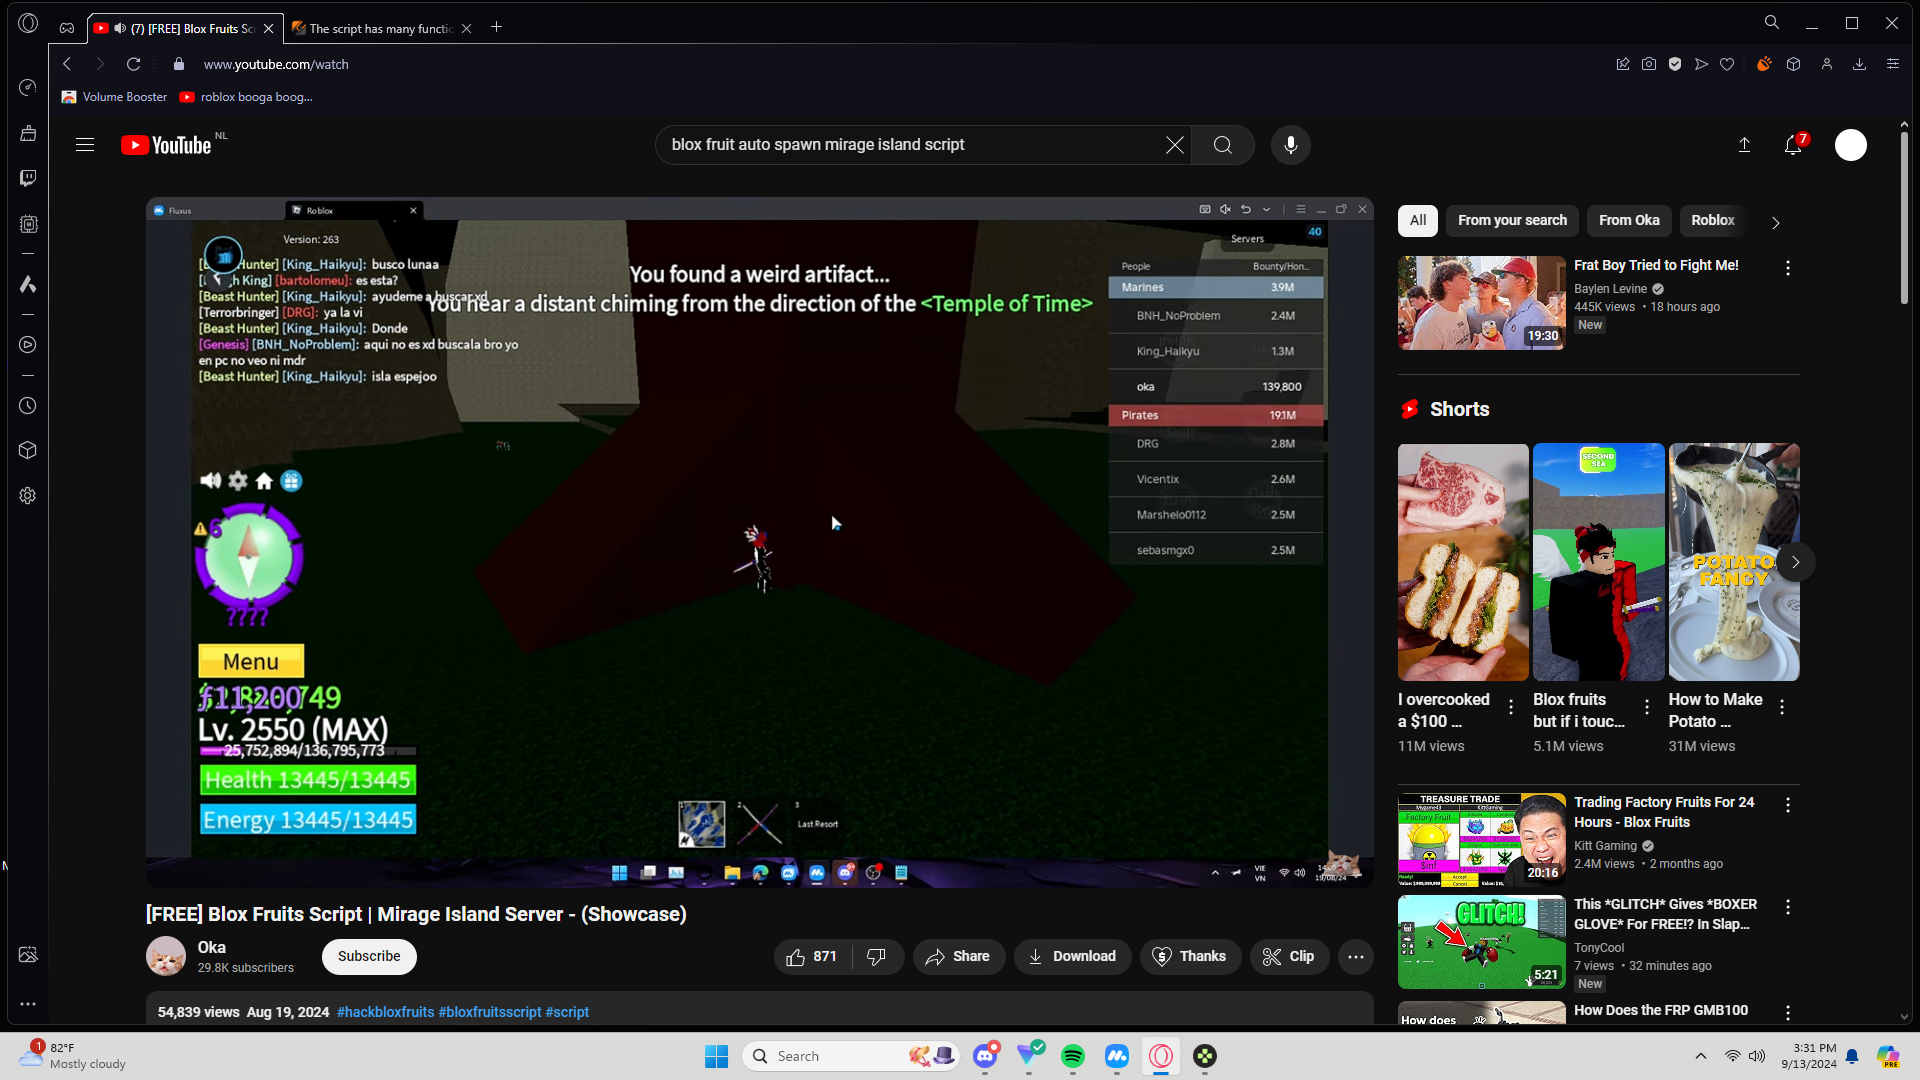The height and width of the screenshot is (1080, 1920).
Task: Click the YouTube search input field
Action: (910, 145)
